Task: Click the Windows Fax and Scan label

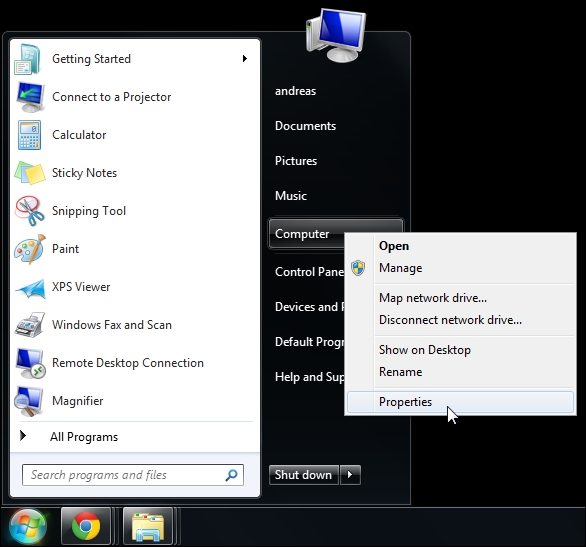Action: point(112,325)
